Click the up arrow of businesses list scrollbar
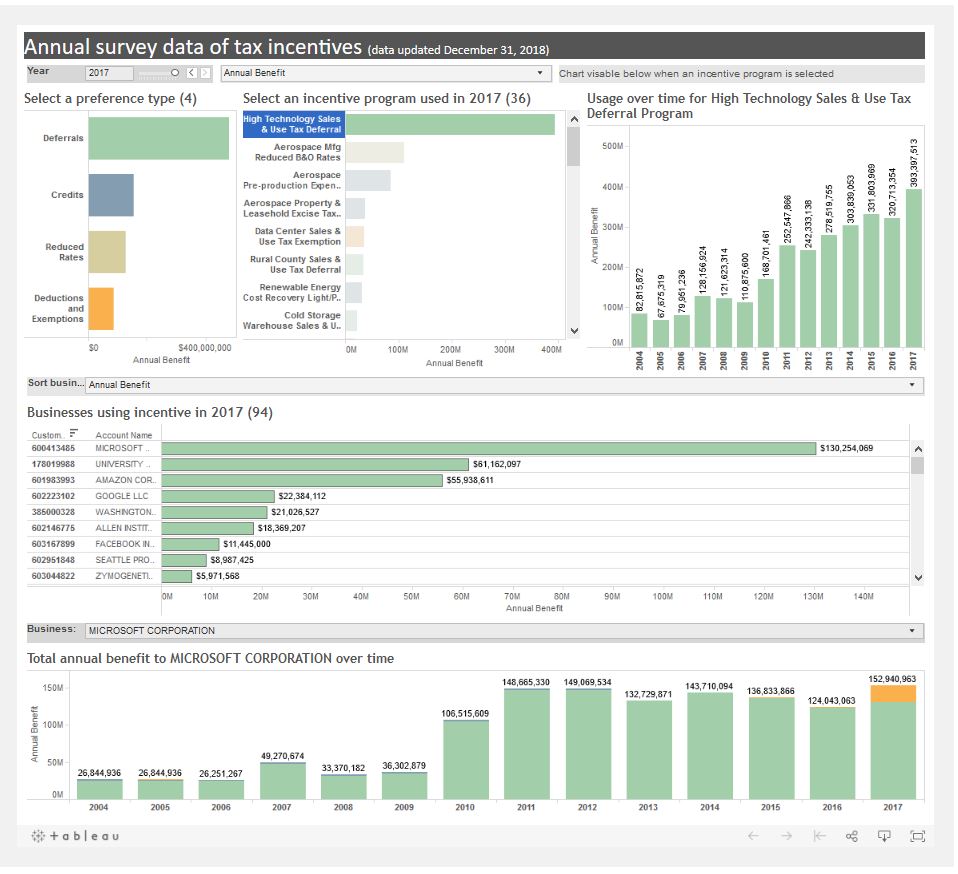 coord(917,449)
